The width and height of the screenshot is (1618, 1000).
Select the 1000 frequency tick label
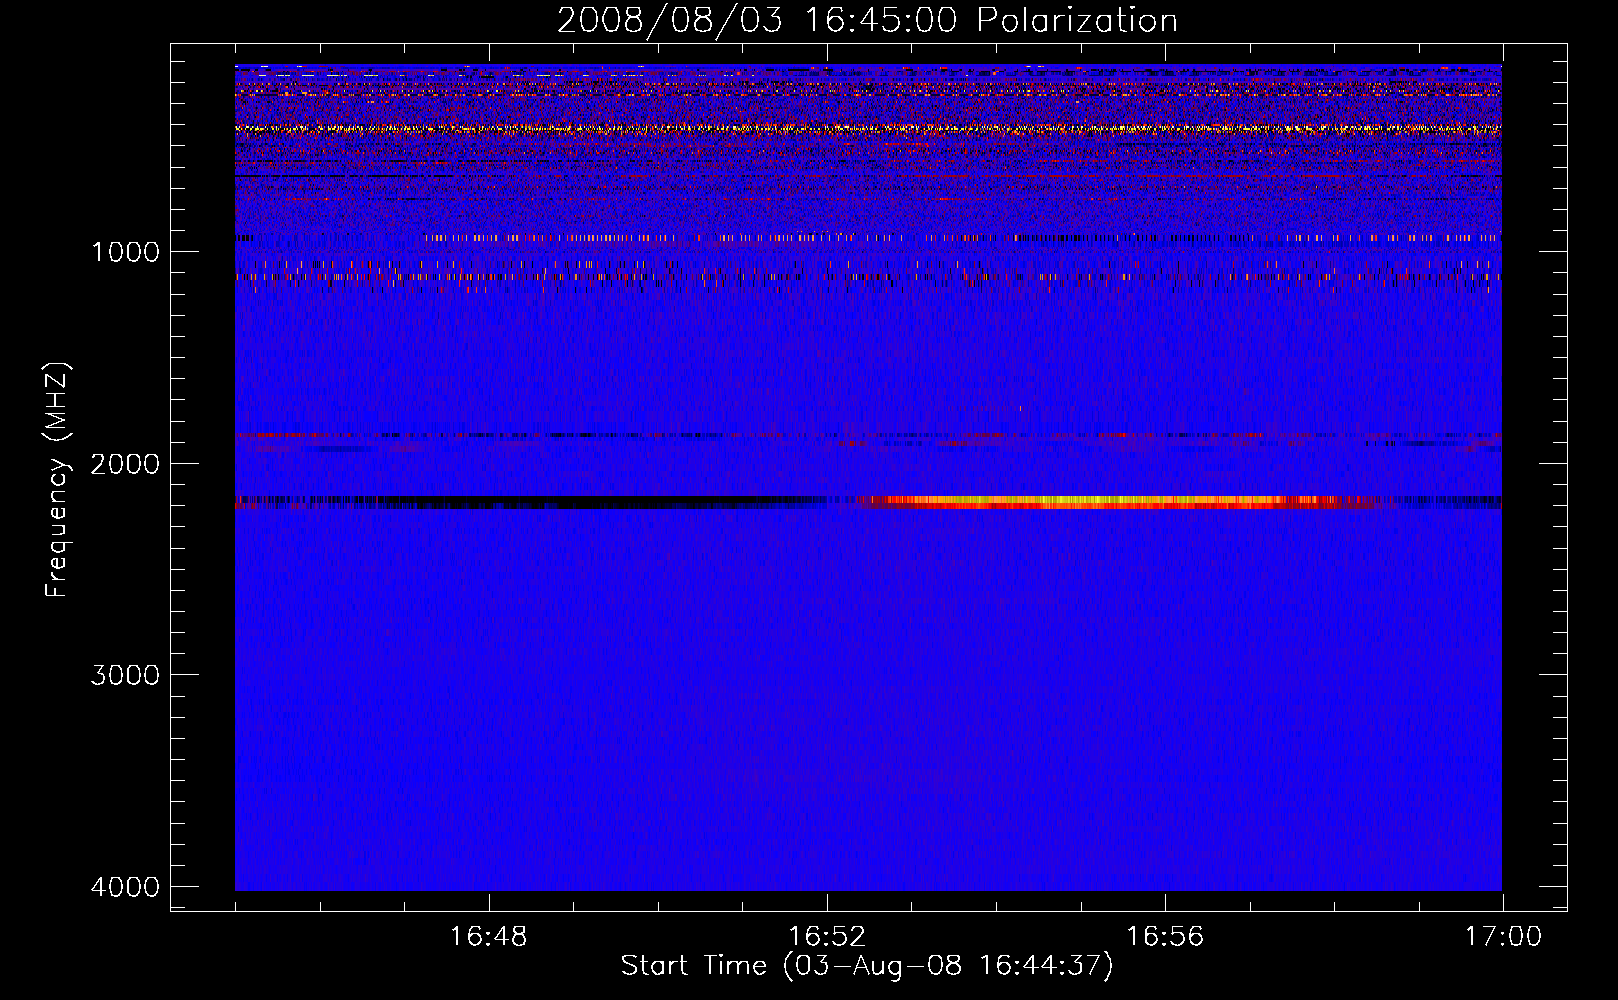pos(125,251)
